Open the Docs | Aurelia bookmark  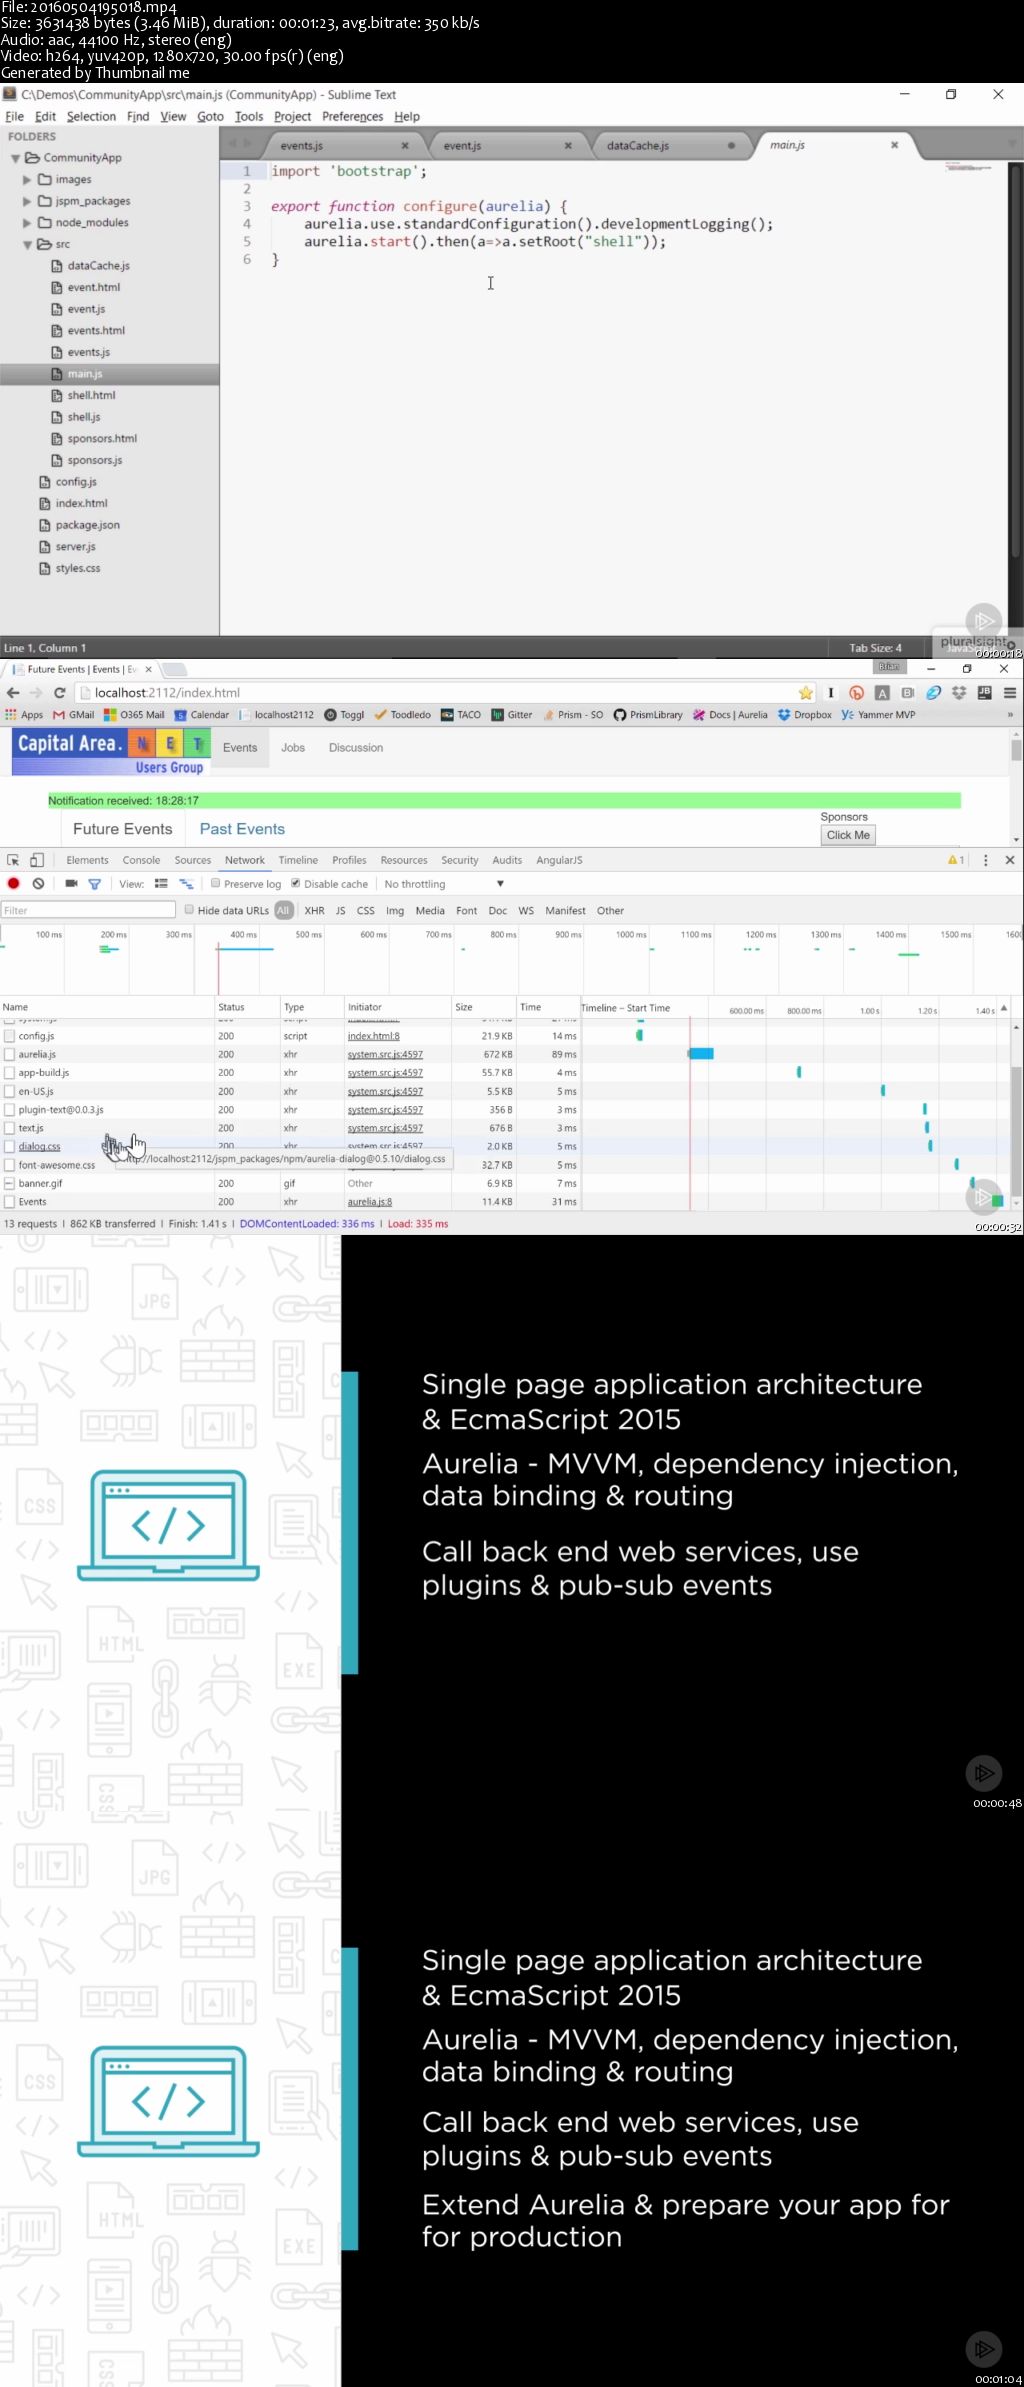pyautogui.click(x=730, y=715)
